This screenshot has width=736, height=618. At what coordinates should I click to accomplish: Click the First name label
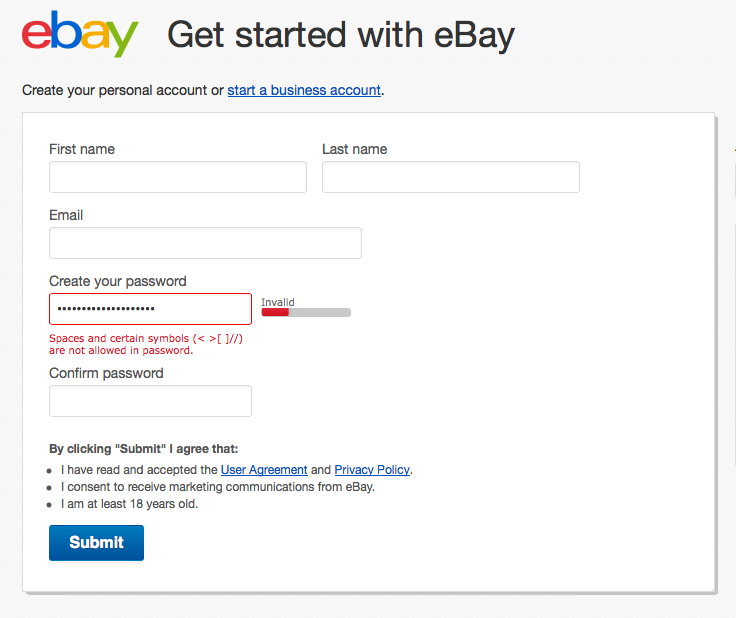pos(82,149)
